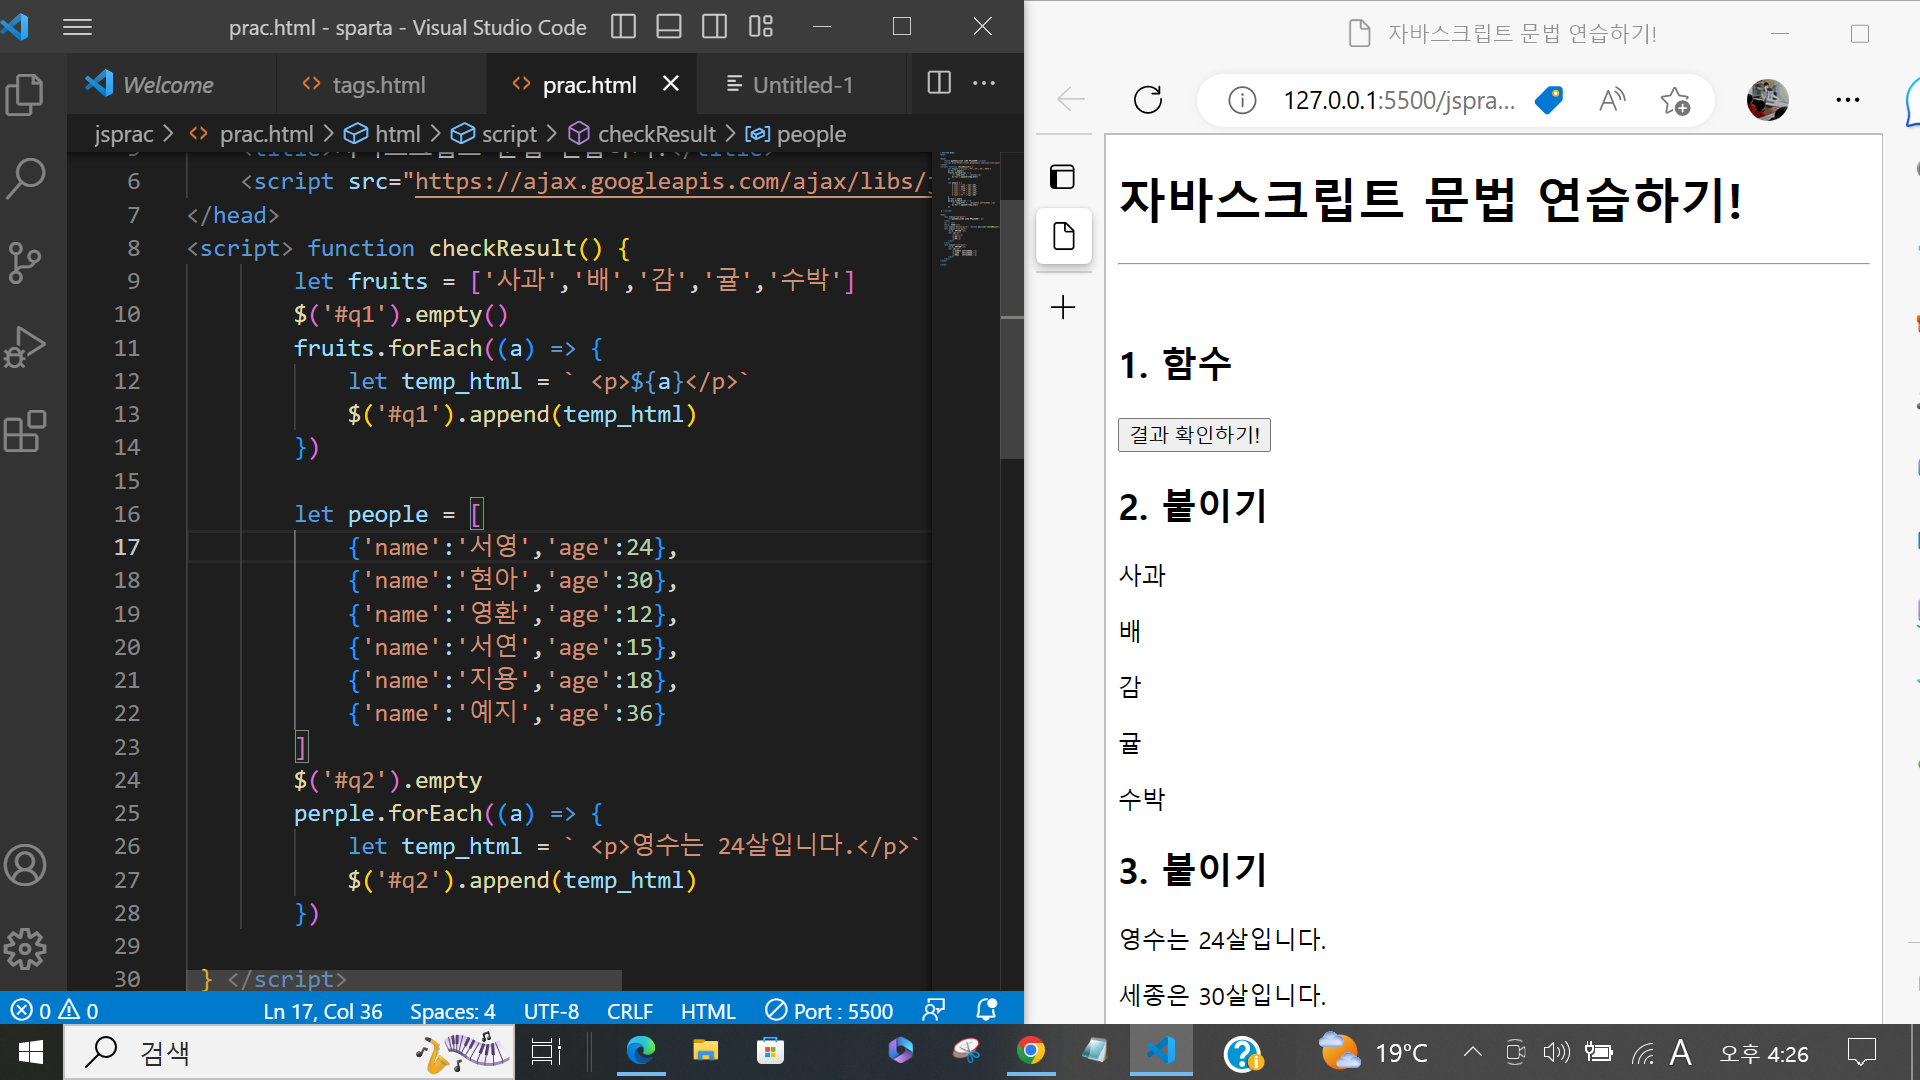This screenshot has width=1920, height=1080.
Task: Refresh the Edge browser page
Action: click(x=1148, y=100)
